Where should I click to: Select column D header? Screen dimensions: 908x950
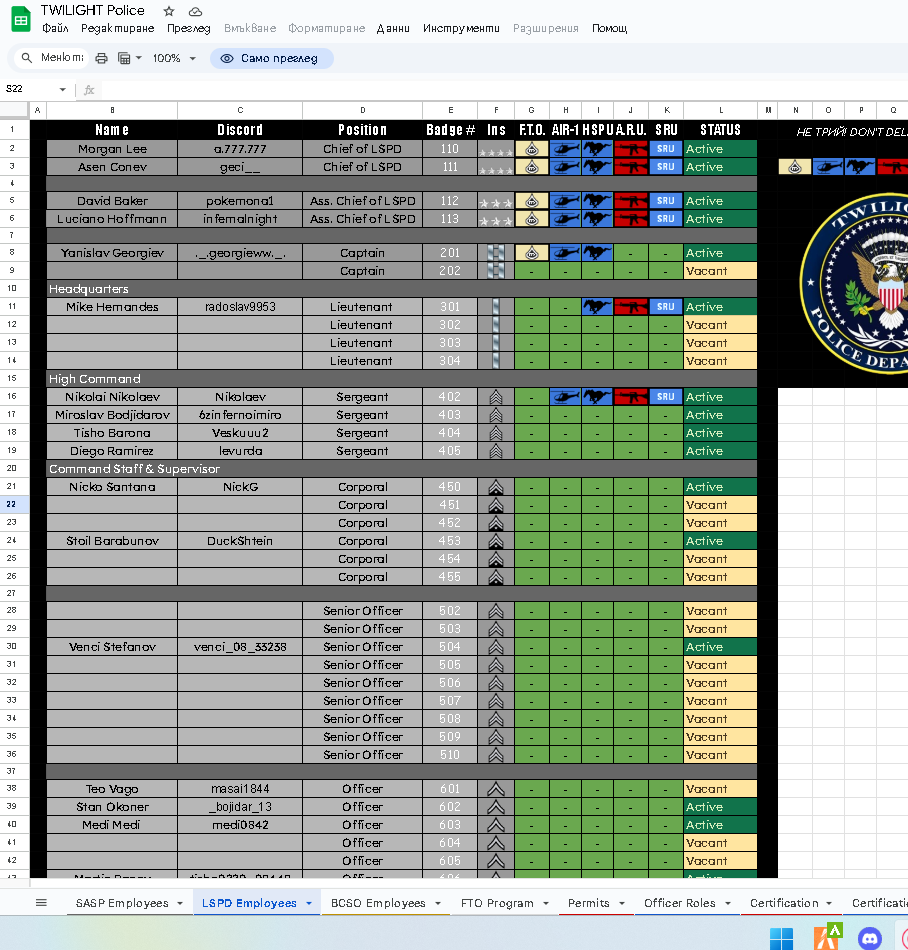click(x=362, y=110)
